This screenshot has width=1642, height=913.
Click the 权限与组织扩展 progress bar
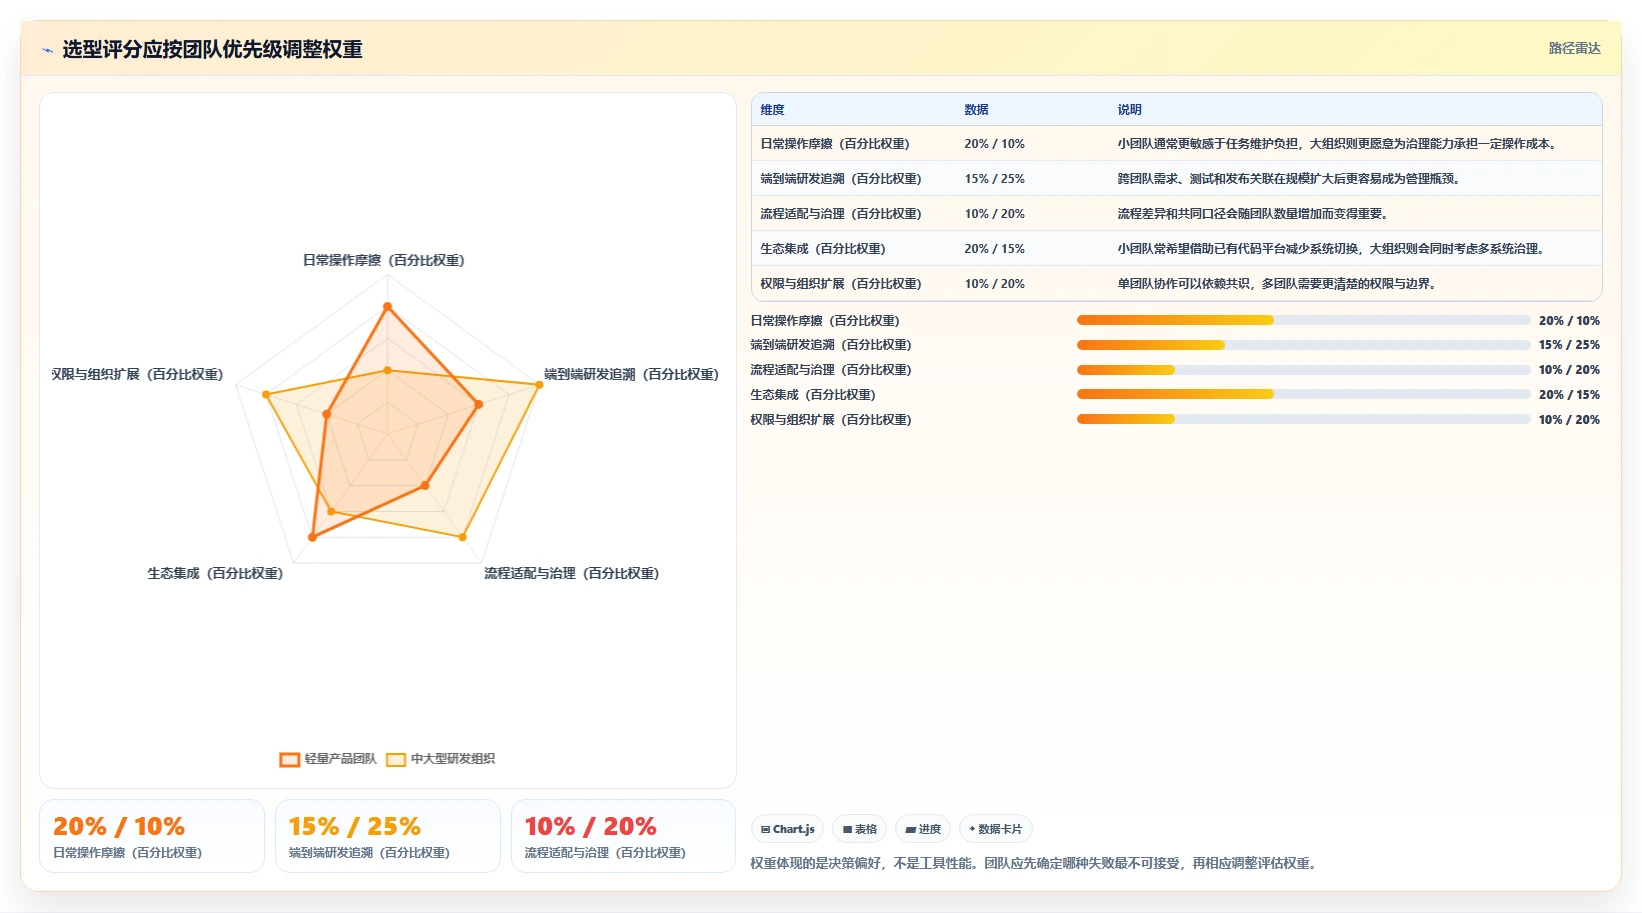coord(1303,419)
